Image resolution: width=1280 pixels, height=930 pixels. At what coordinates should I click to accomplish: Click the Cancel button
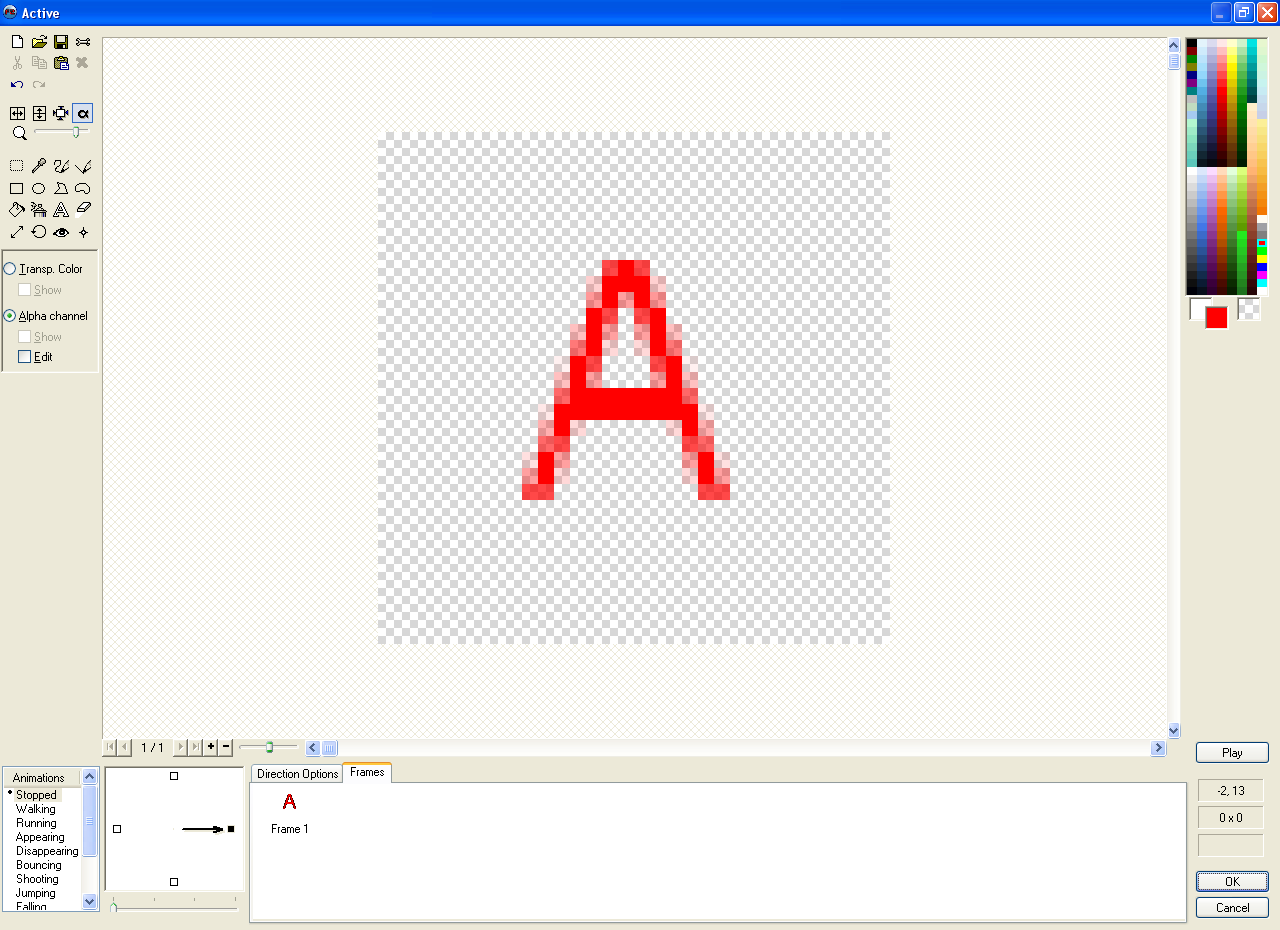[1232, 908]
